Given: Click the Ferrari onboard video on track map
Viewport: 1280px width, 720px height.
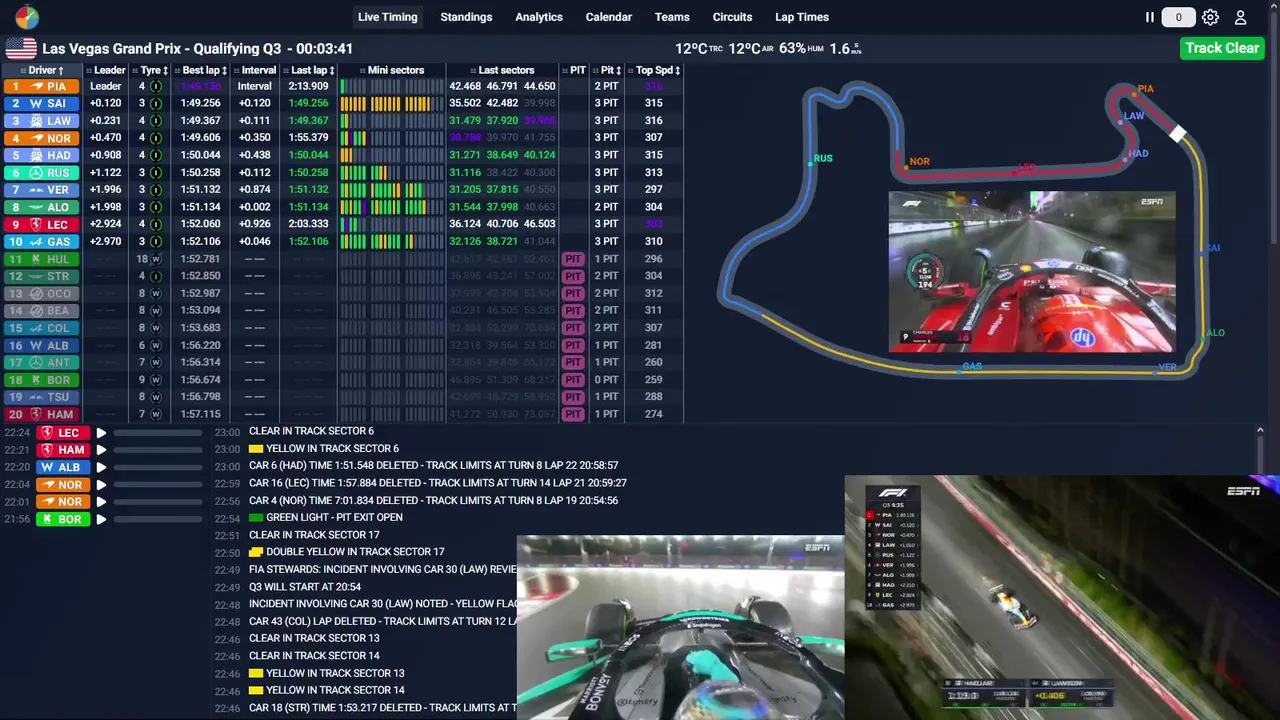Looking at the screenshot, I should click(1032, 272).
